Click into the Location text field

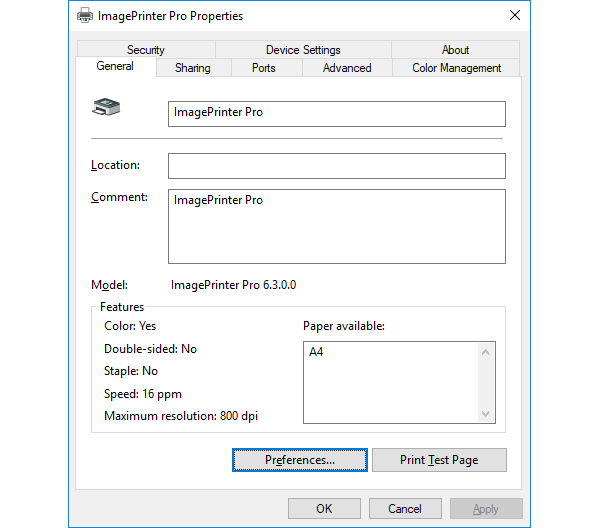[337, 166]
